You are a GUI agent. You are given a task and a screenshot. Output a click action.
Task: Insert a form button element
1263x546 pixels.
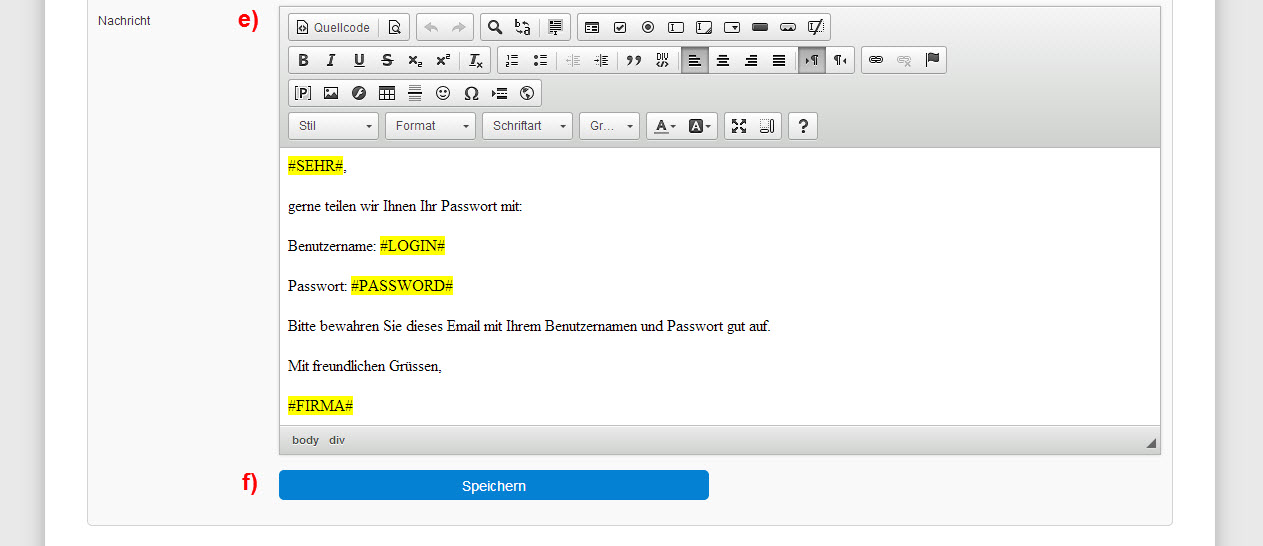(760, 27)
